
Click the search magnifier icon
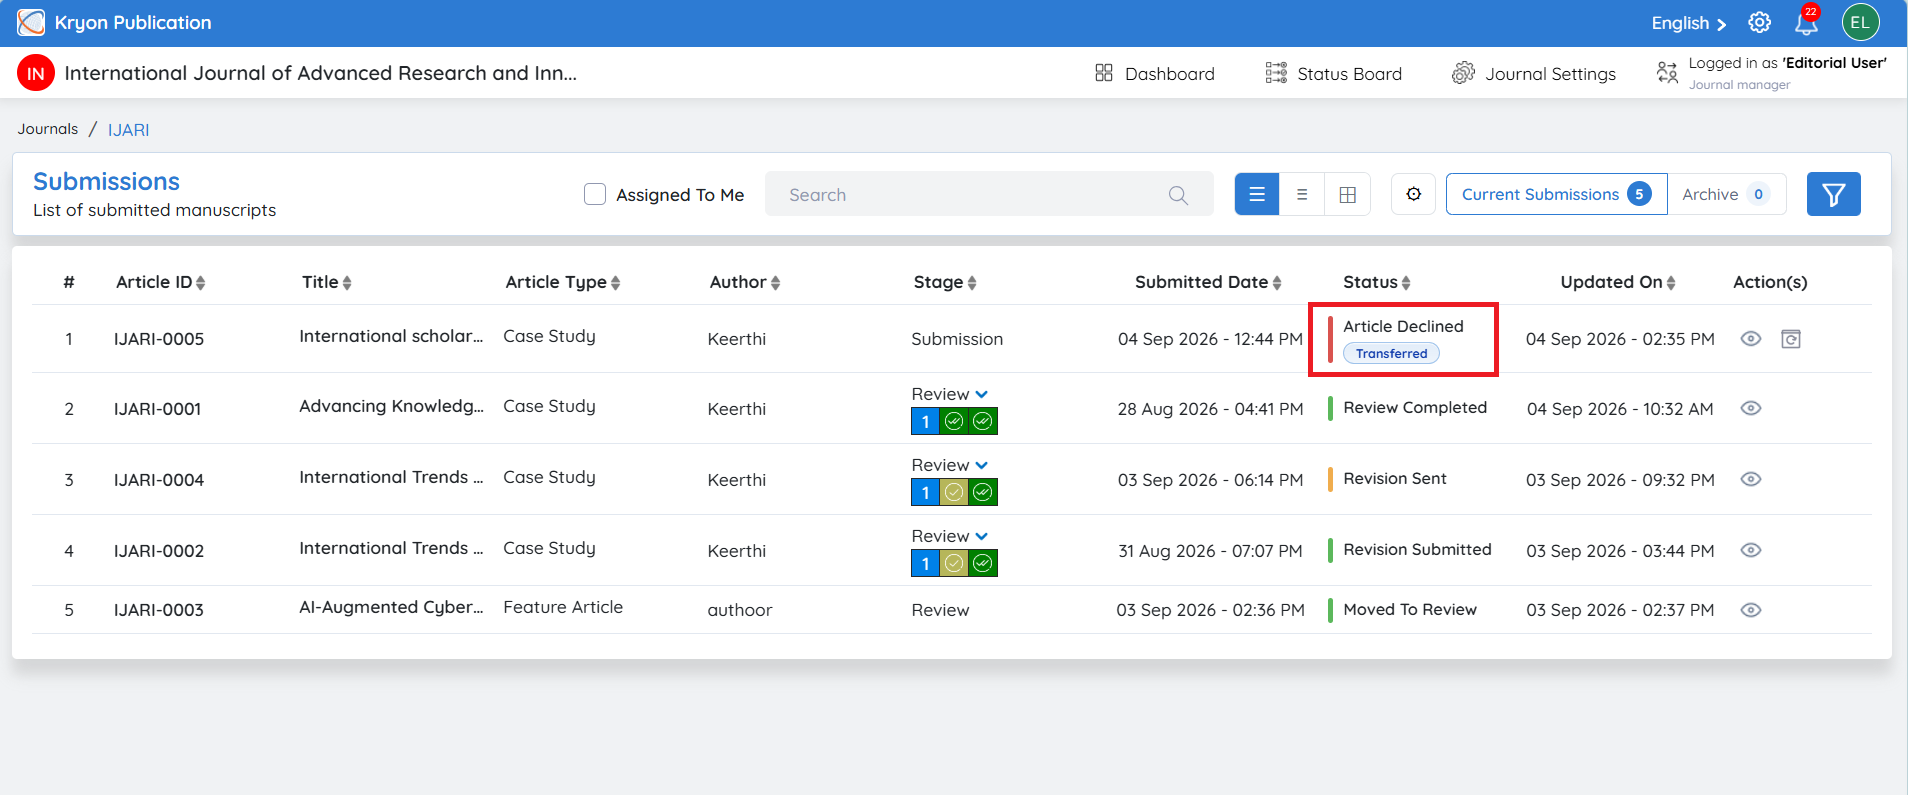click(x=1178, y=195)
